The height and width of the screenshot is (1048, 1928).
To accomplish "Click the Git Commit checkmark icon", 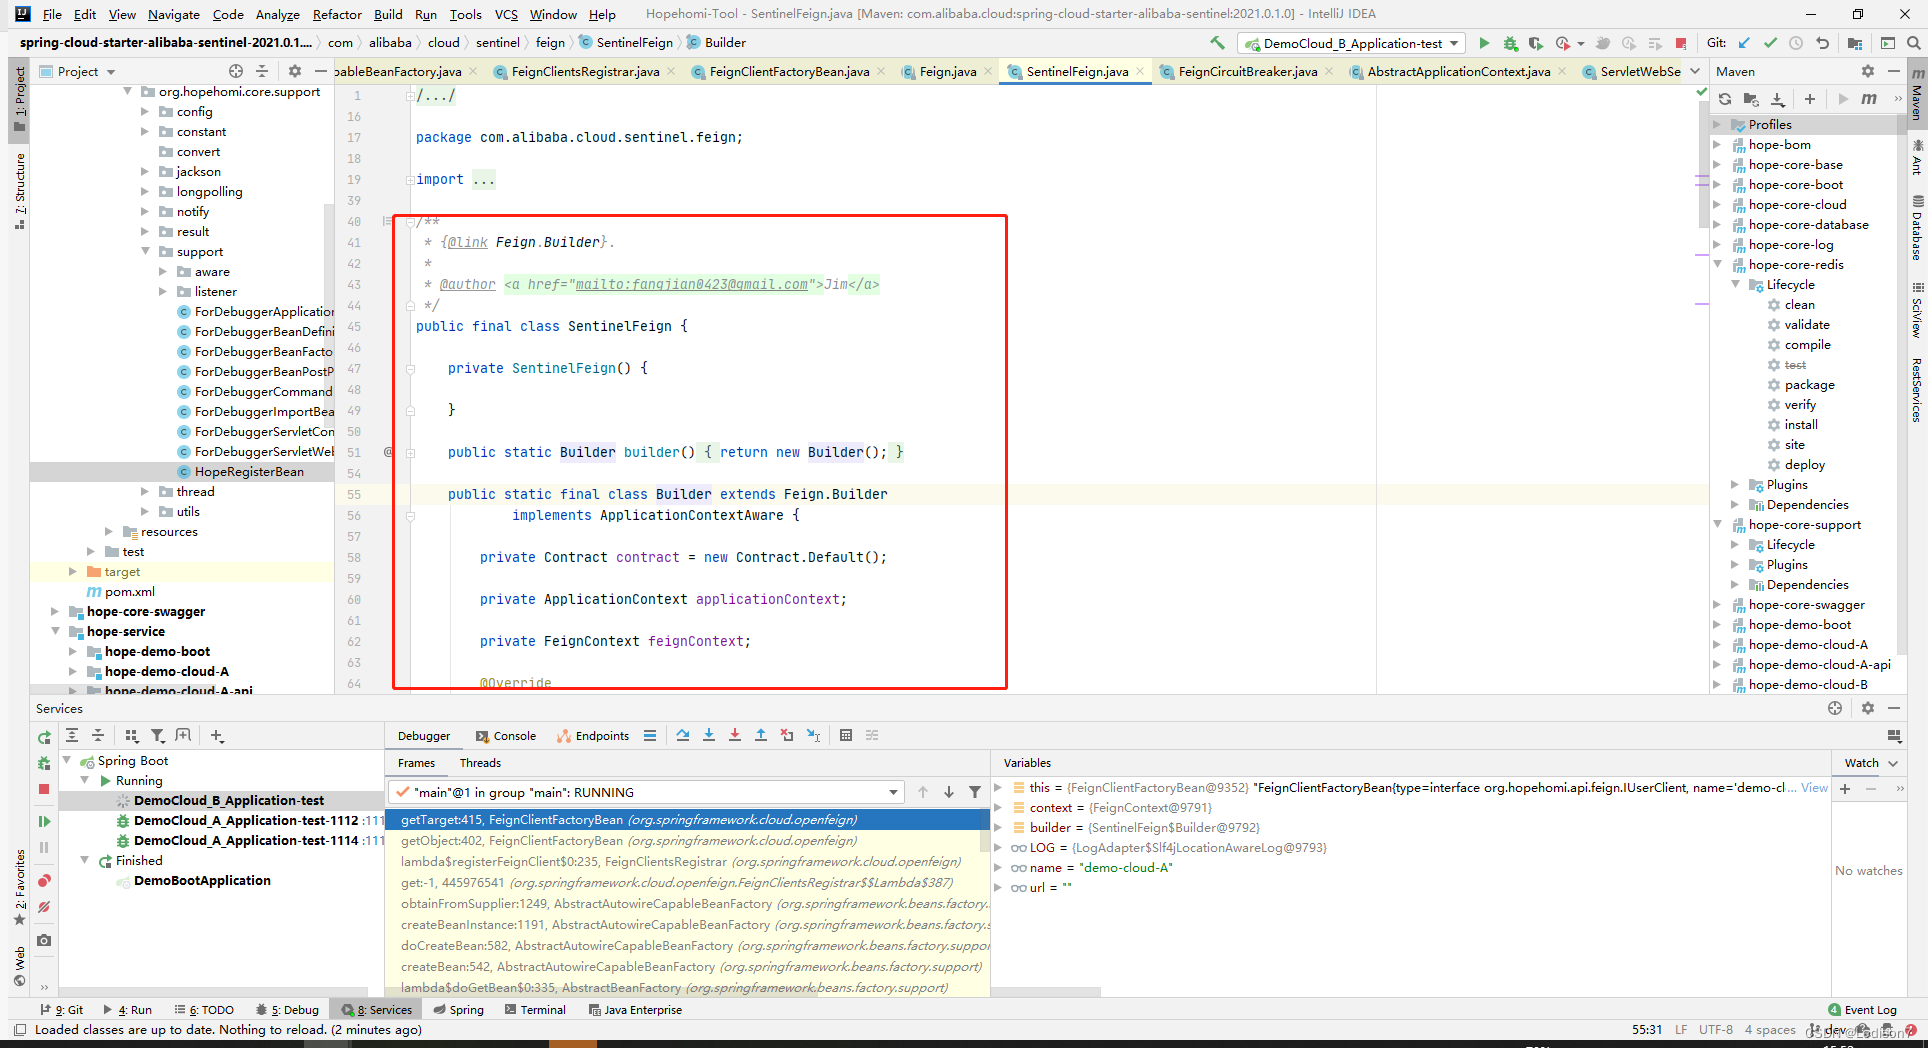I will pos(1770,43).
